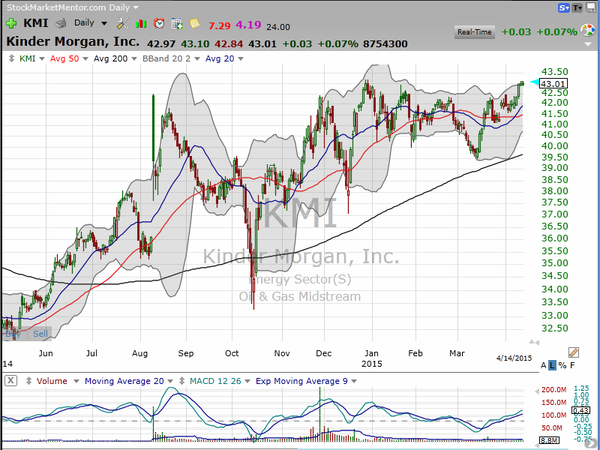
Task: Click the 24.00 value in toolbar
Action: (278, 27)
